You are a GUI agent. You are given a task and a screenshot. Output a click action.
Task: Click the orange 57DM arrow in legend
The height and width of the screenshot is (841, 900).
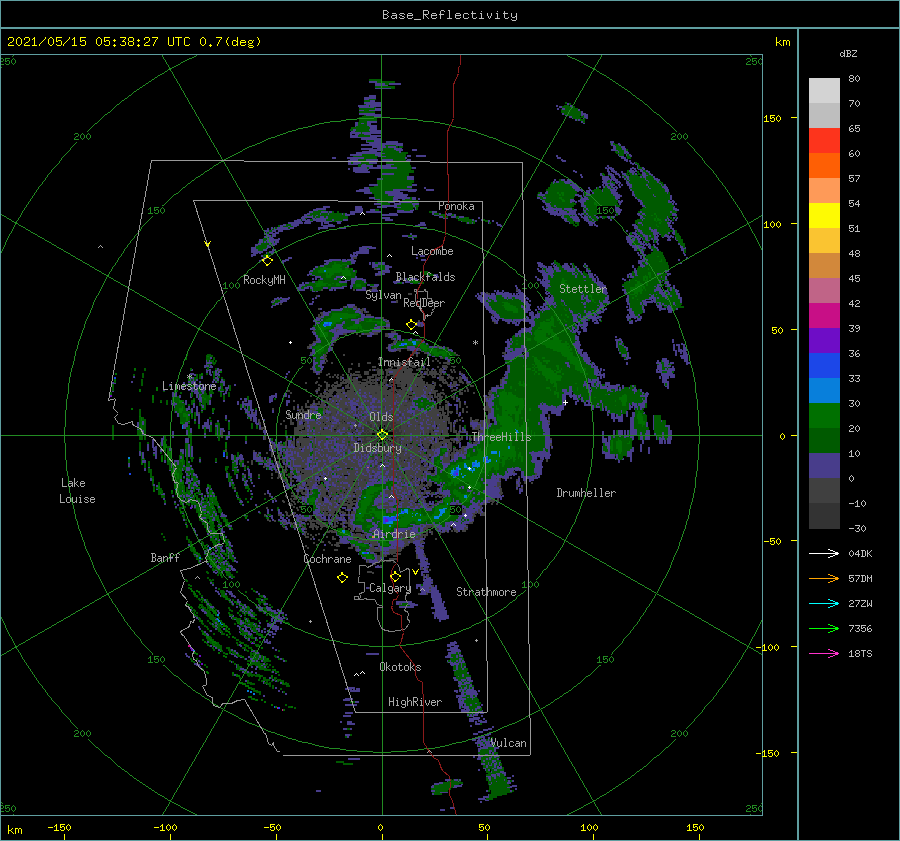(x=824, y=579)
